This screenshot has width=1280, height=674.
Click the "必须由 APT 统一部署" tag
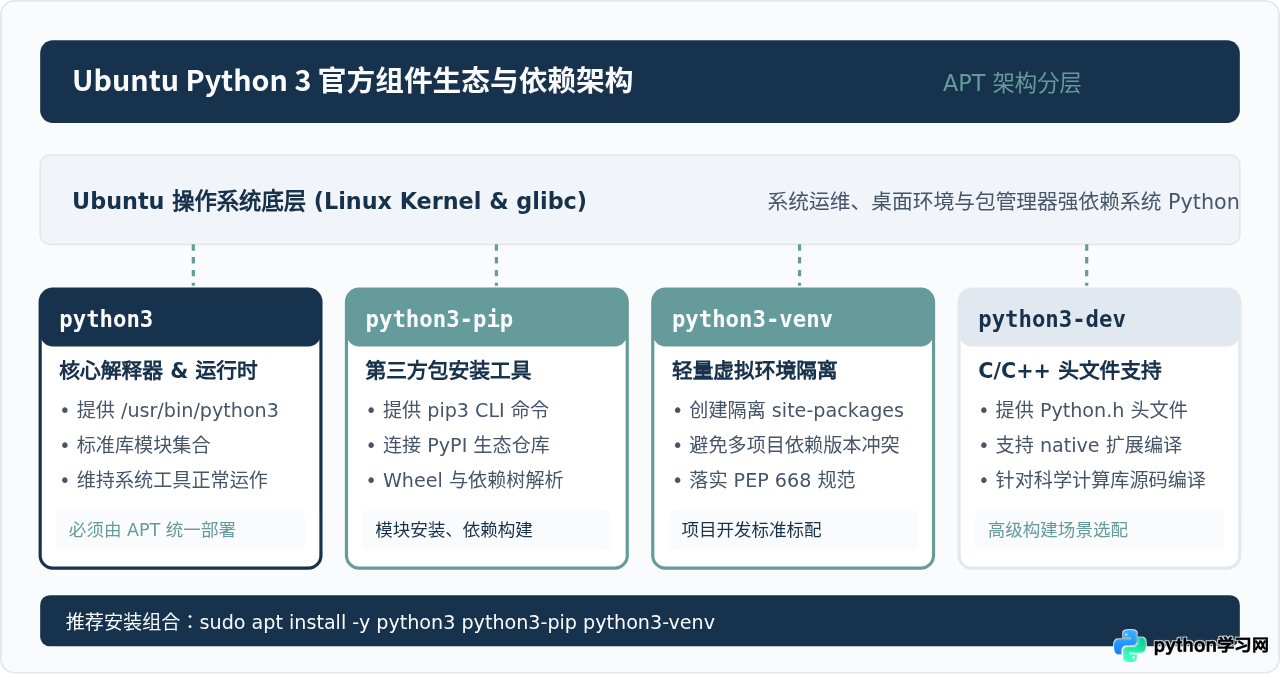(180, 530)
